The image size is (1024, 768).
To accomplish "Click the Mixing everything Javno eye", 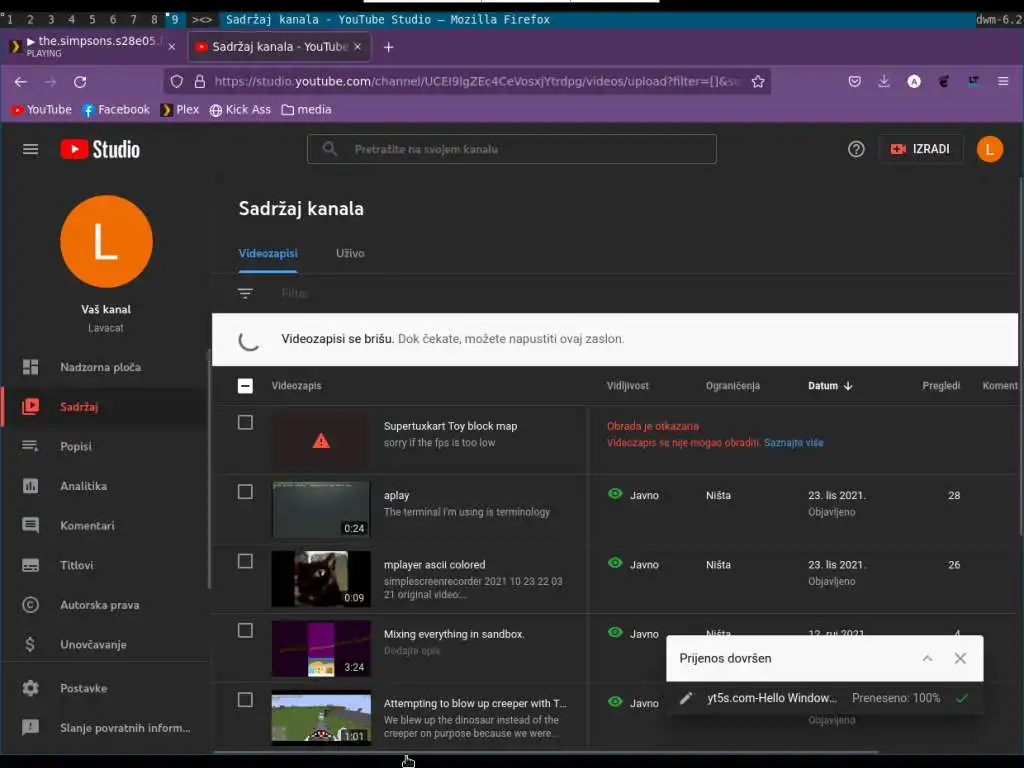I will point(615,632).
